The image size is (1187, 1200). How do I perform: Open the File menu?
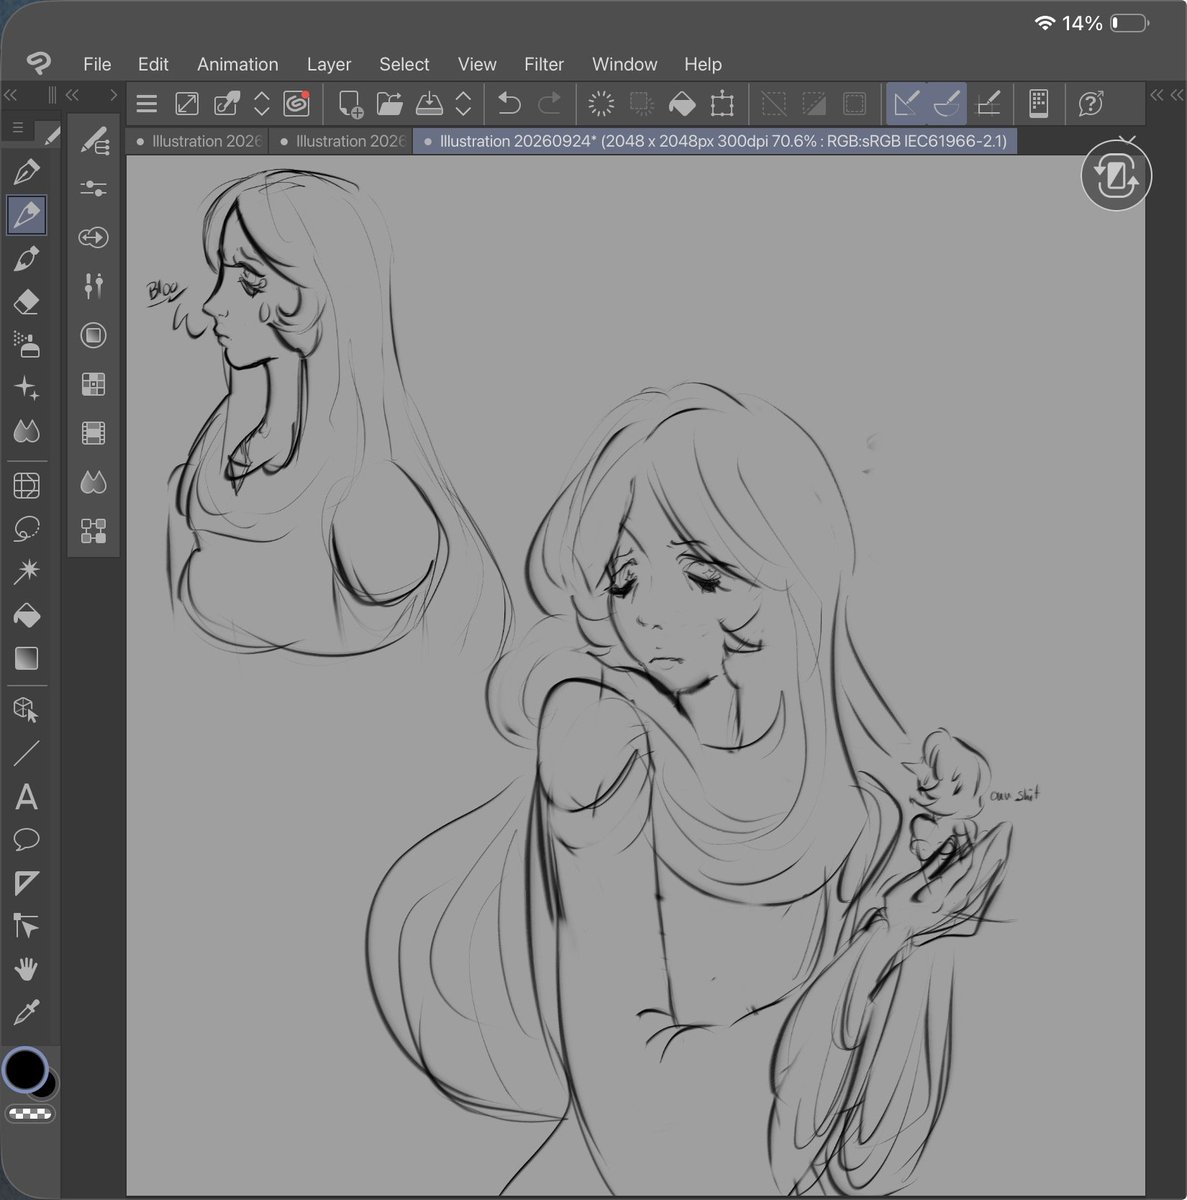coord(97,64)
